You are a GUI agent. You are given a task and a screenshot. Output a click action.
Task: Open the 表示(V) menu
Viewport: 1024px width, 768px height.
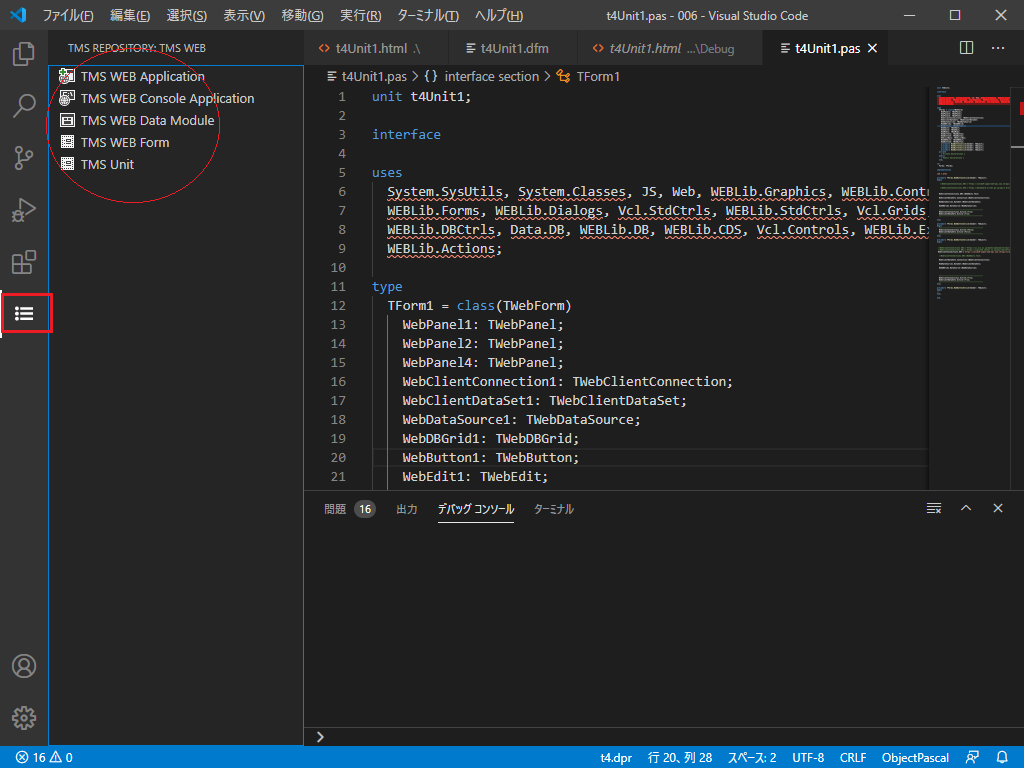point(244,15)
